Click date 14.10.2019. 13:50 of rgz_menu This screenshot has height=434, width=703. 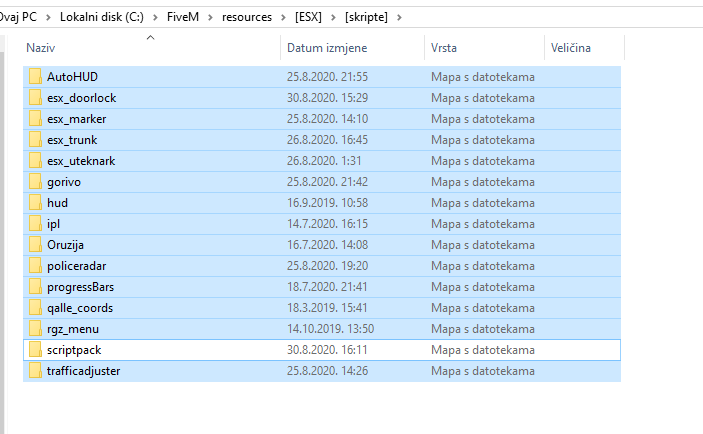coord(330,329)
